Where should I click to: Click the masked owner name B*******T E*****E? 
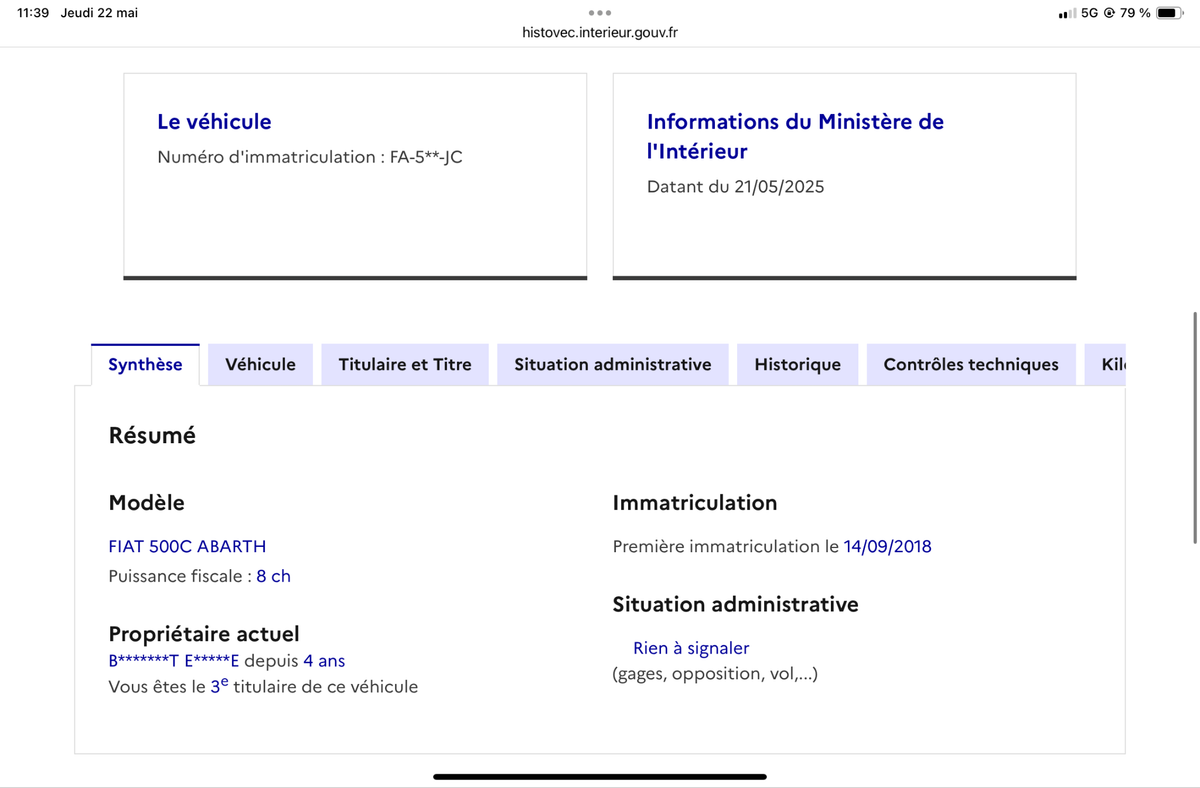click(174, 661)
